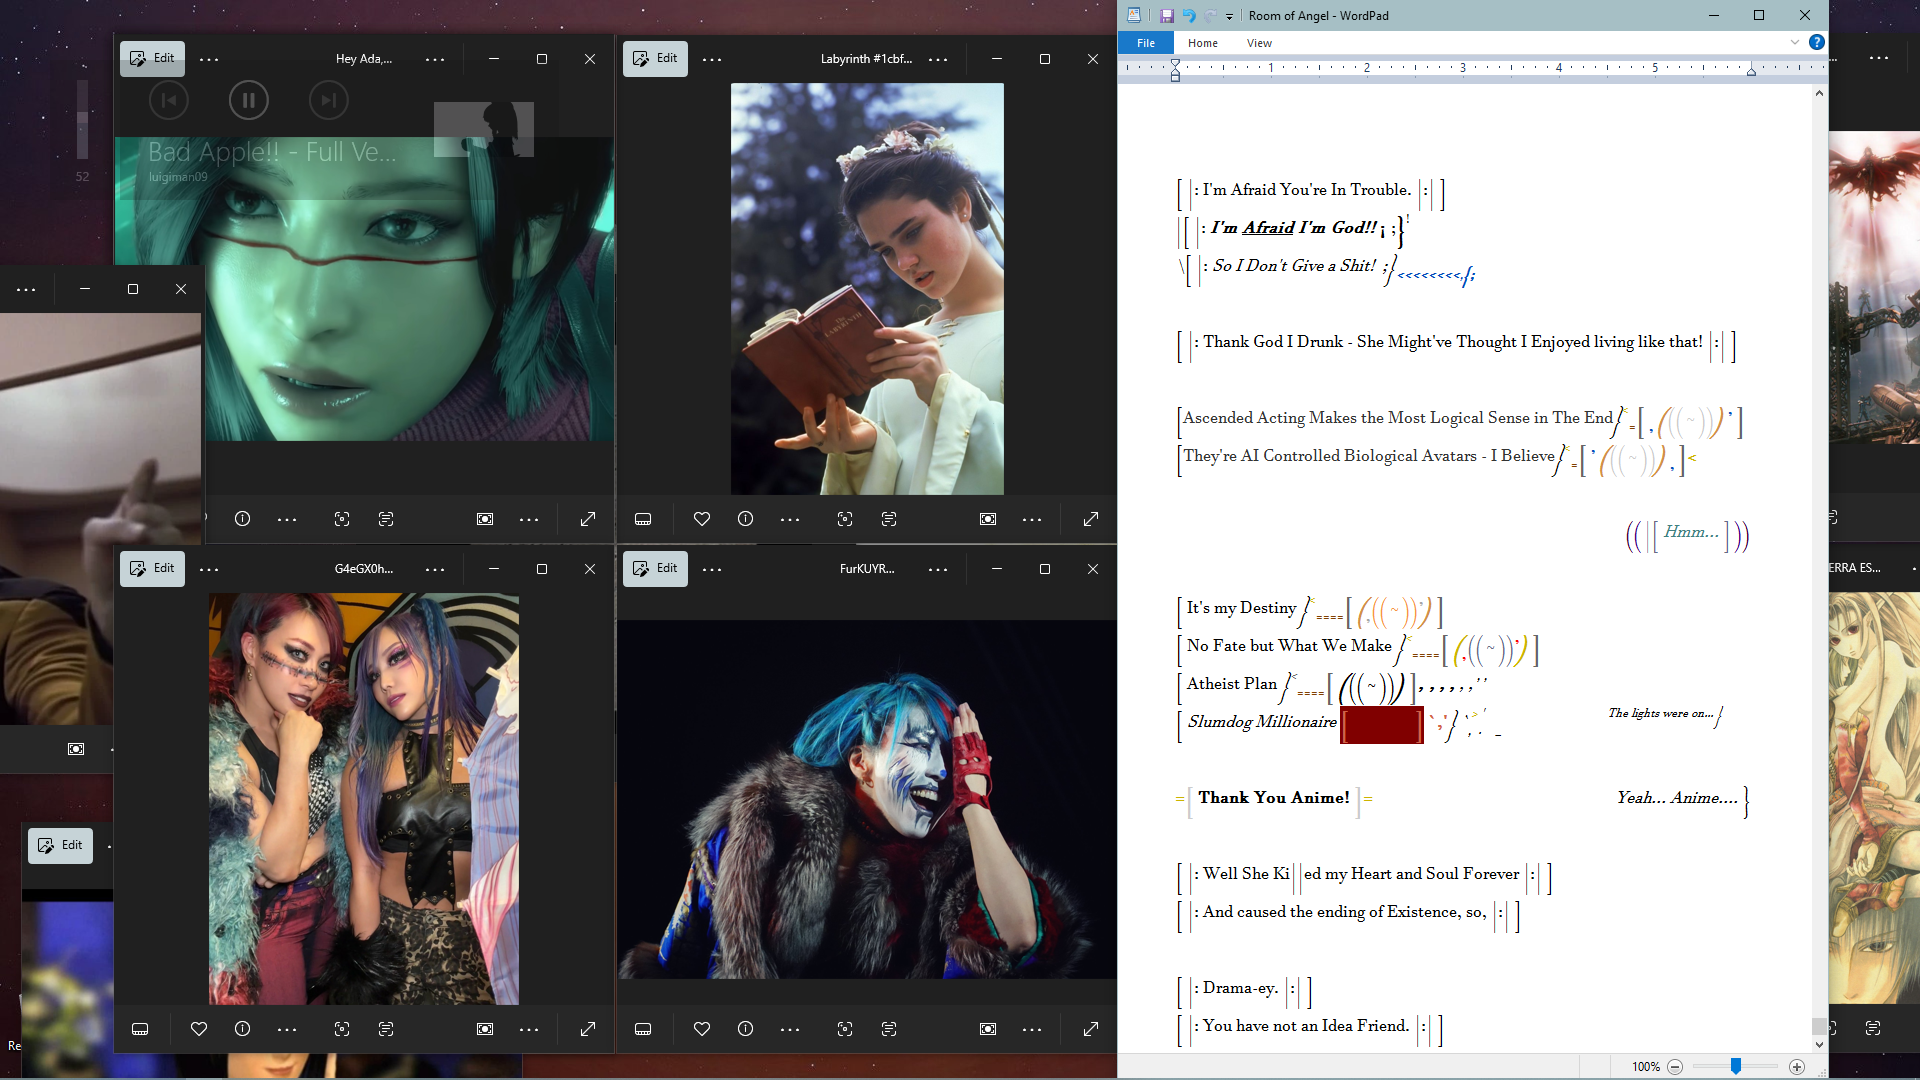This screenshot has height=1080, width=1920.
Task: Start visual search on G4eGX0h photo
Action: (342, 1029)
